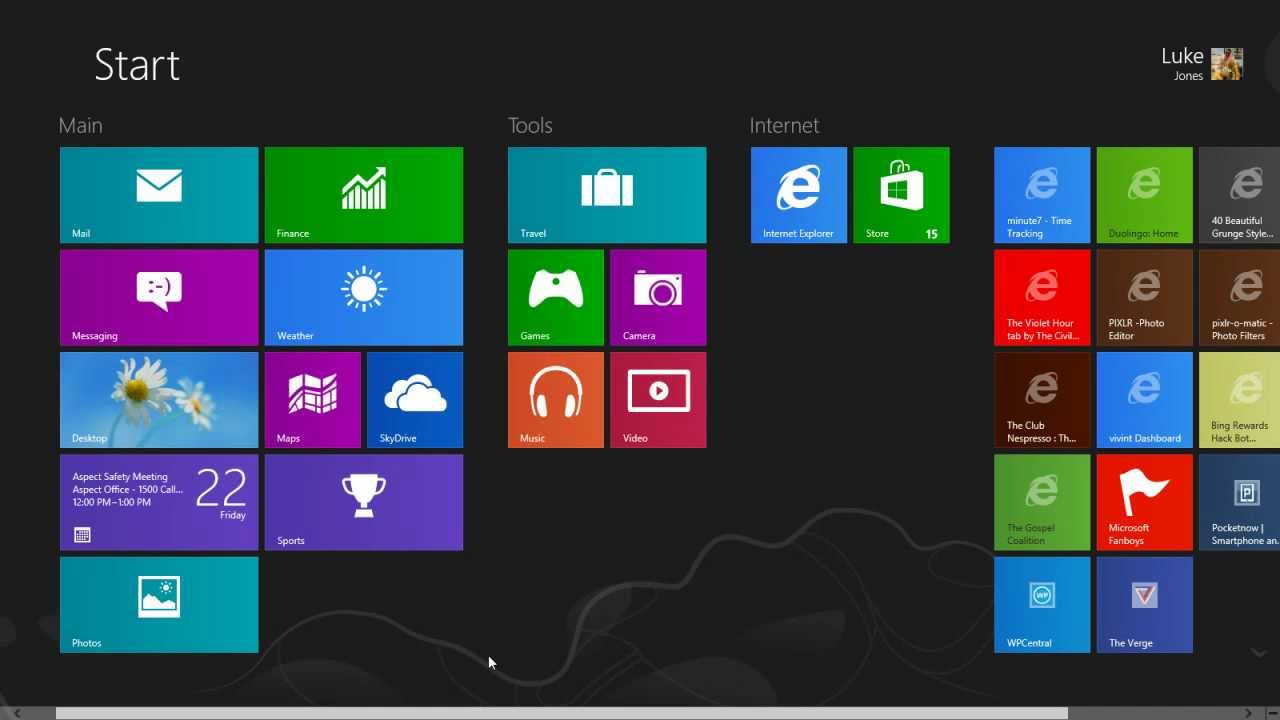1280x720 pixels.
Task: Click the zoom-out minus button at bottom right
Action: [x=1271, y=713]
